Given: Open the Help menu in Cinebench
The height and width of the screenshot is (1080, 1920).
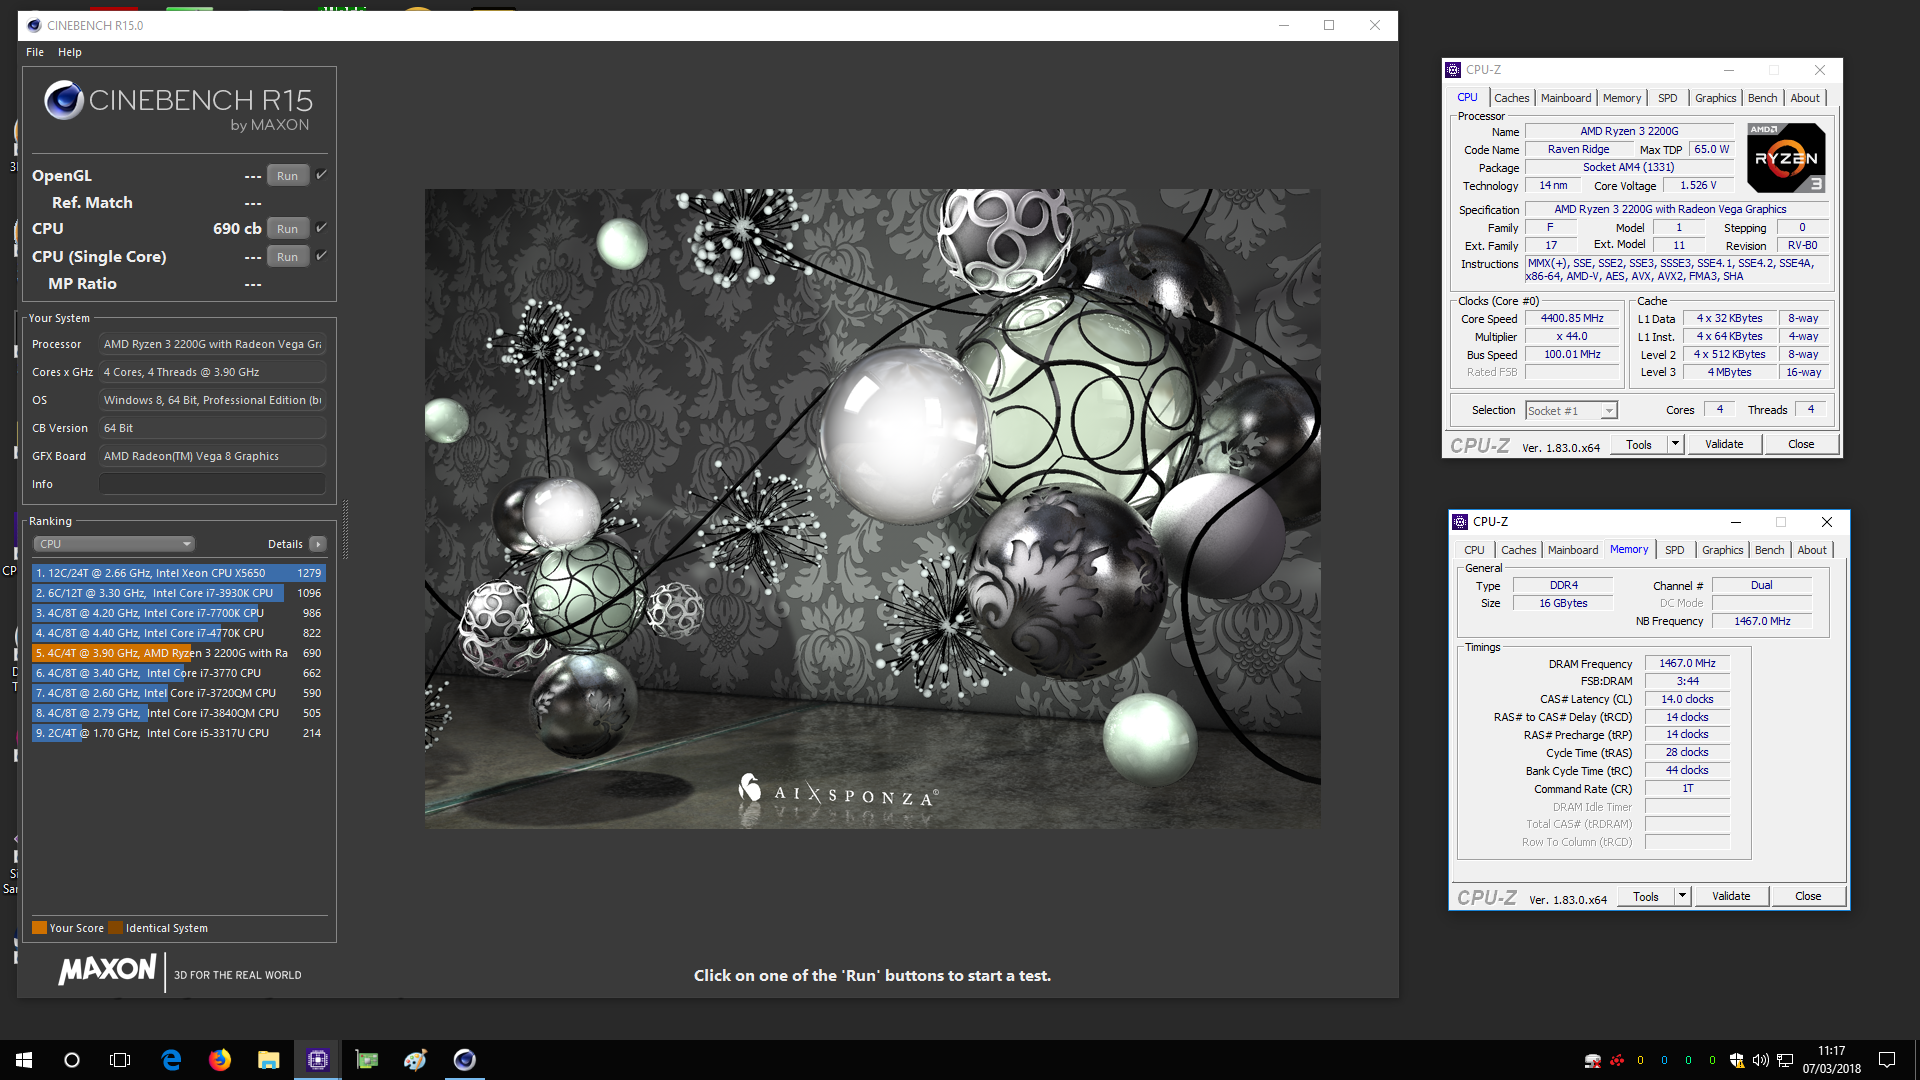Looking at the screenshot, I should click(x=70, y=52).
